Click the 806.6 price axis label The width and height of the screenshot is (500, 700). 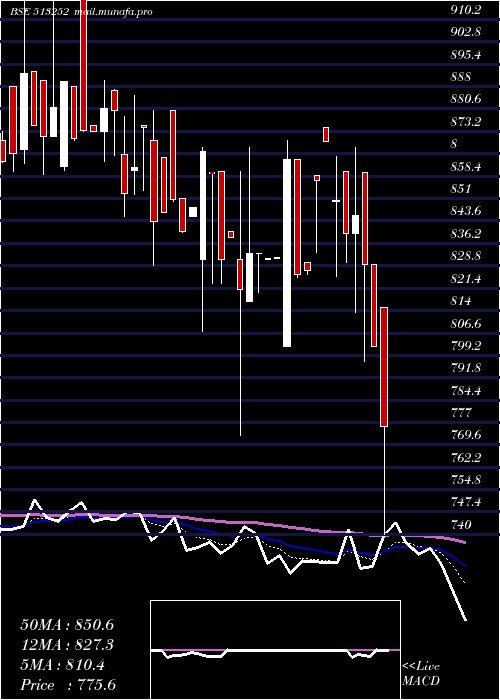click(x=466, y=323)
